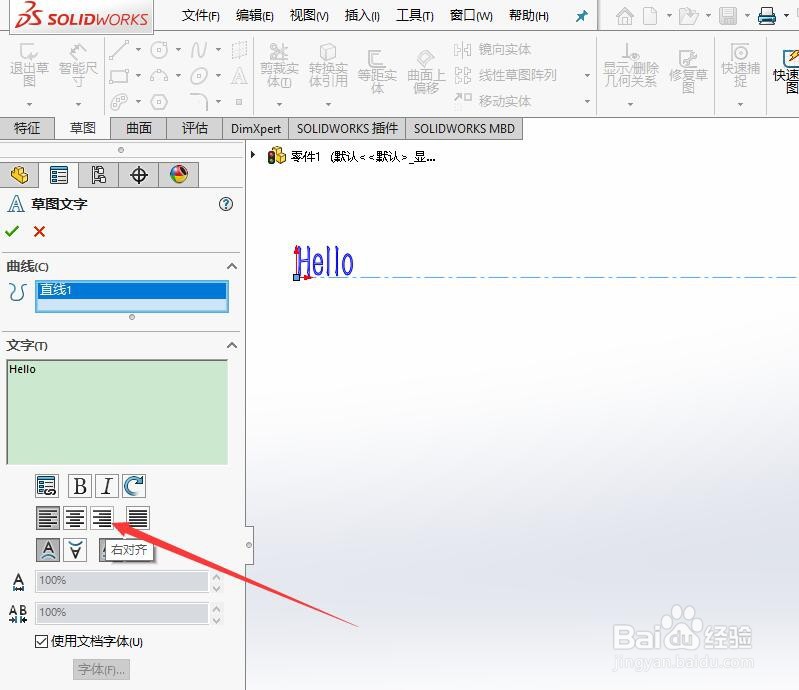Click the Link to Property icon
Image resolution: width=799 pixels, height=690 pixels.
(47, 486)
